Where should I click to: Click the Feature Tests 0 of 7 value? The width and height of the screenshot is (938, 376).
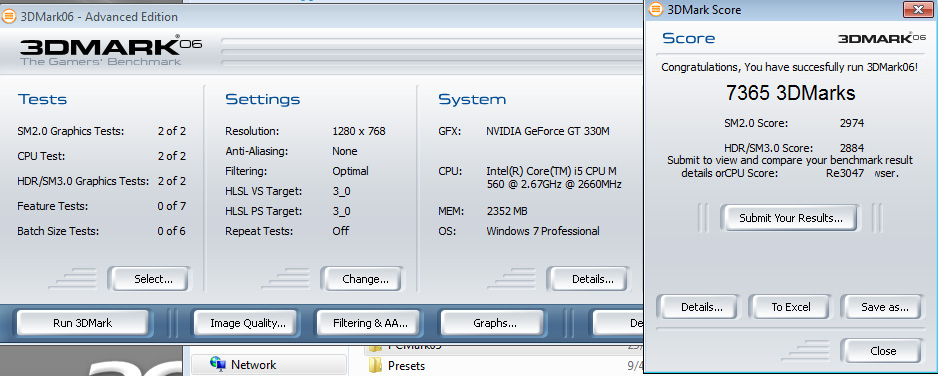tap(172, 206)
